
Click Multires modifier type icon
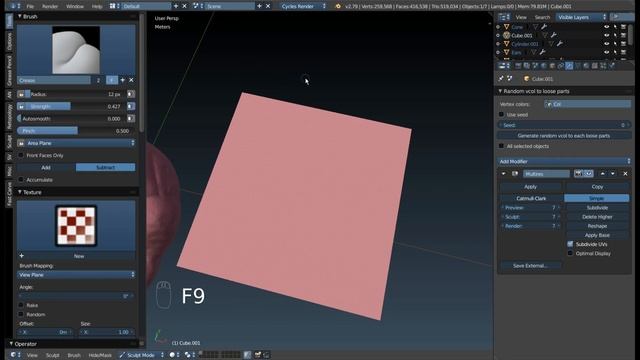(x=515, y=173)
